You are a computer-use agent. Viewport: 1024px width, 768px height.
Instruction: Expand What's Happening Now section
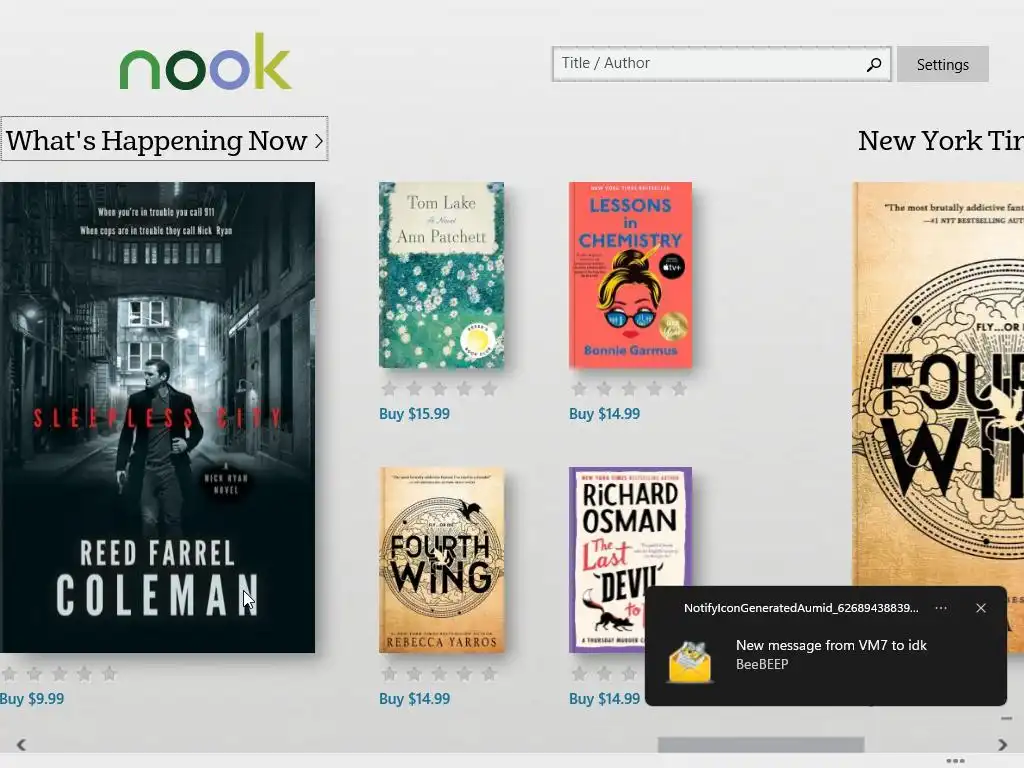click(165, 139)
